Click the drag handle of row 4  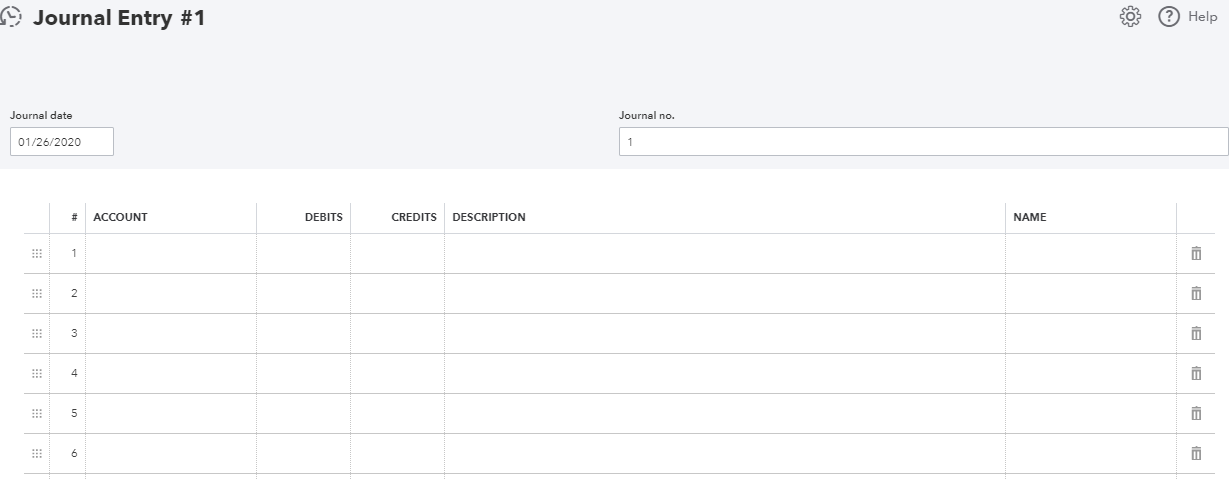click(x=37, y=374)
